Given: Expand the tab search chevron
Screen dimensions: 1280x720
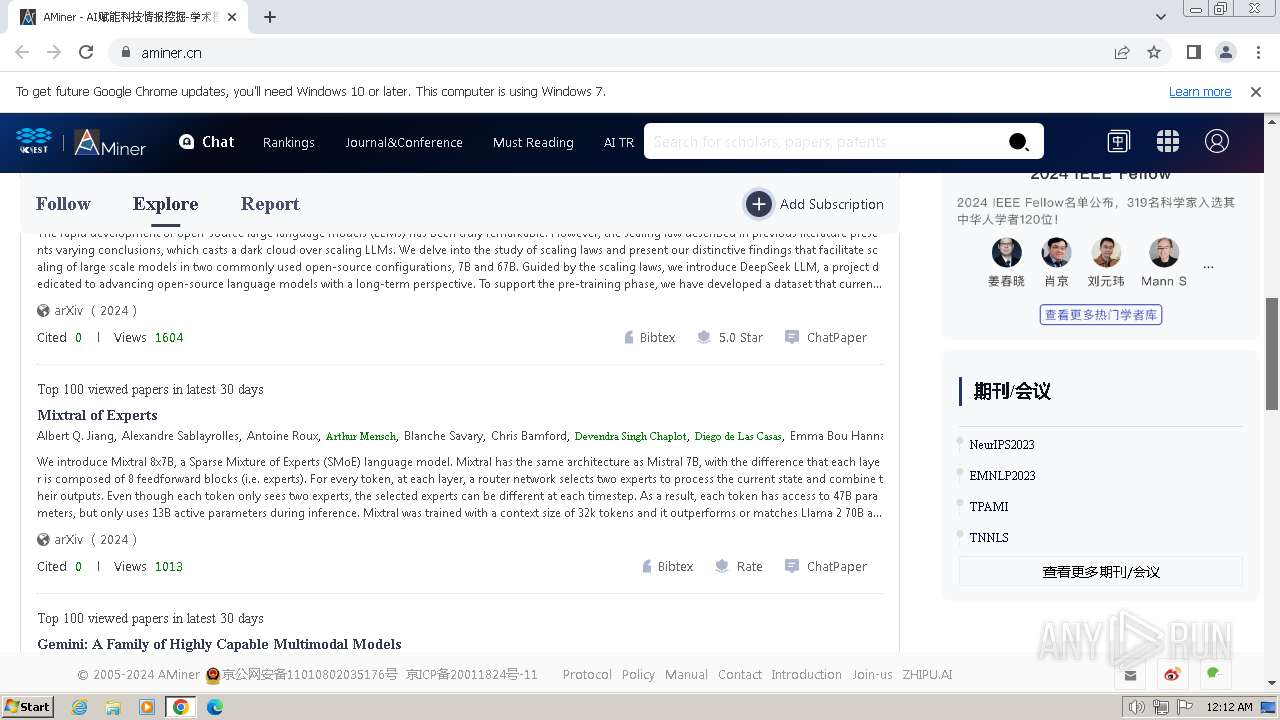Looking at the screenshot, I should [1161, 17].
